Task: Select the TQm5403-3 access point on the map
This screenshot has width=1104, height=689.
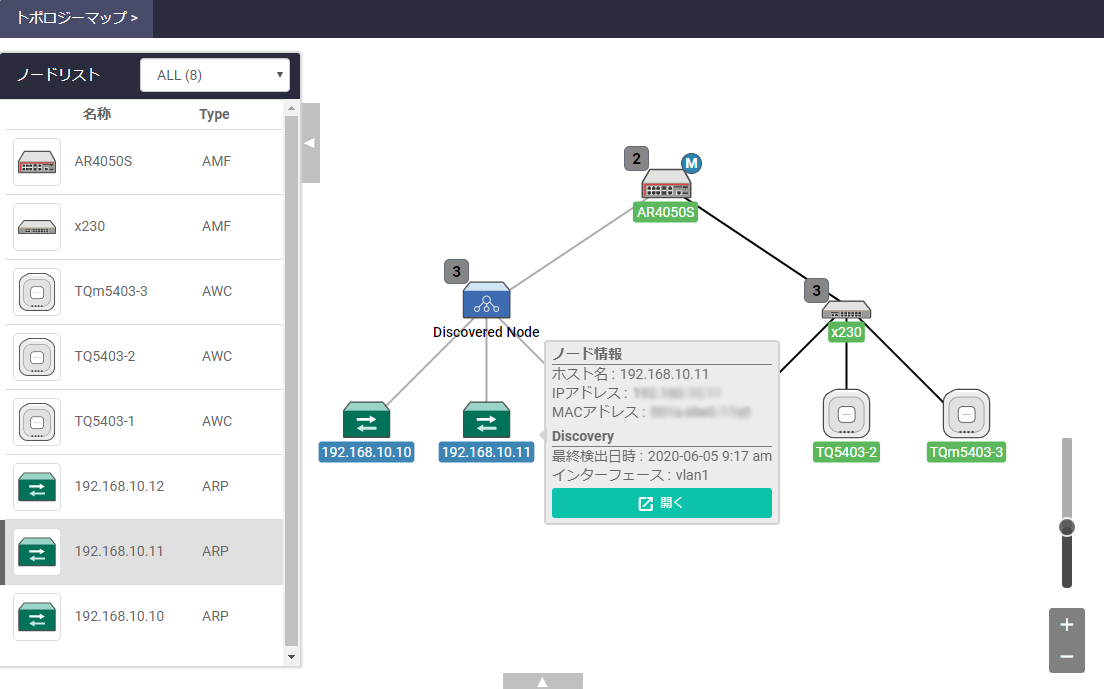Action: tap(966, 415)
